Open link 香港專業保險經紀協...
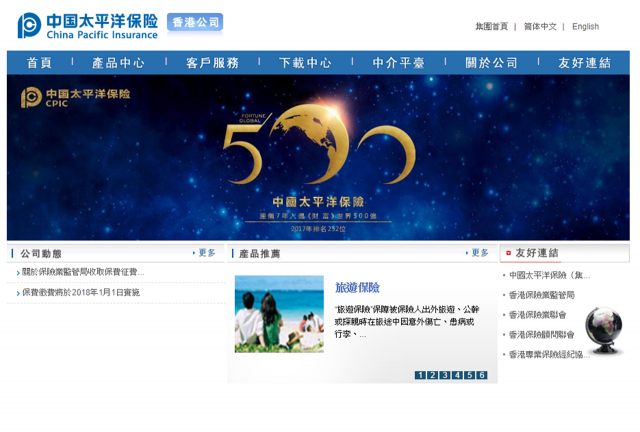The image size is (640, 432). pos(549,354)
